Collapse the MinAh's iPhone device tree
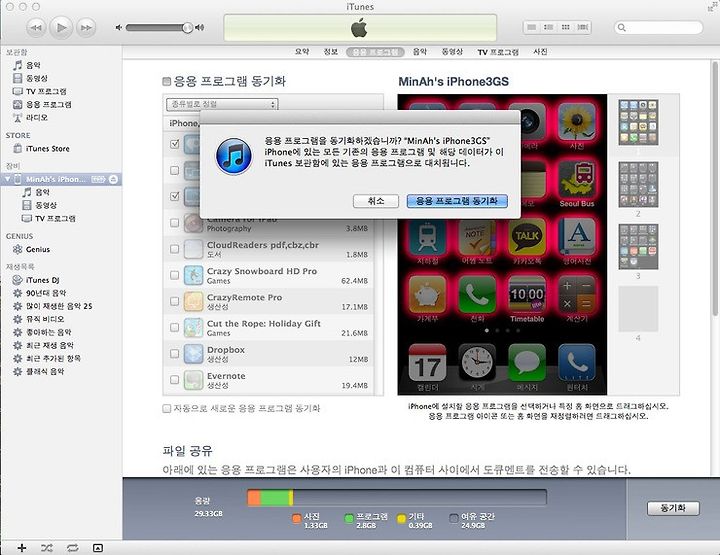The width and height of the screenshot is (720, 555). pos(7,179)
